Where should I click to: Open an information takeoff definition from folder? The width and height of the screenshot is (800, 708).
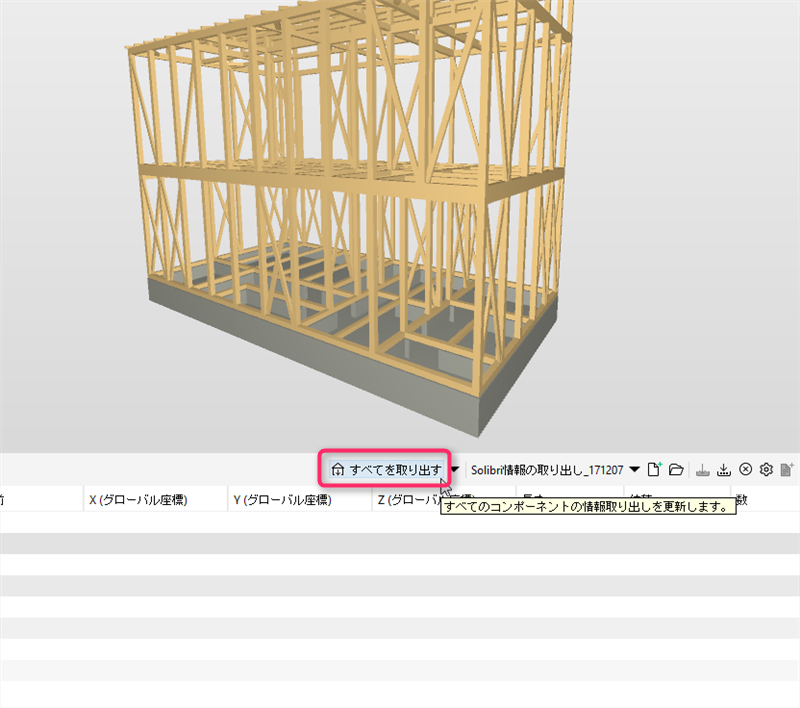point(676,469)
